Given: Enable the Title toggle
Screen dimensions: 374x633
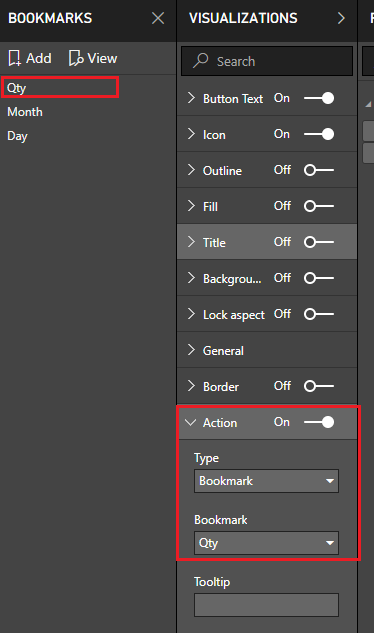Looking at the screenshot, I should coord(319,242).
